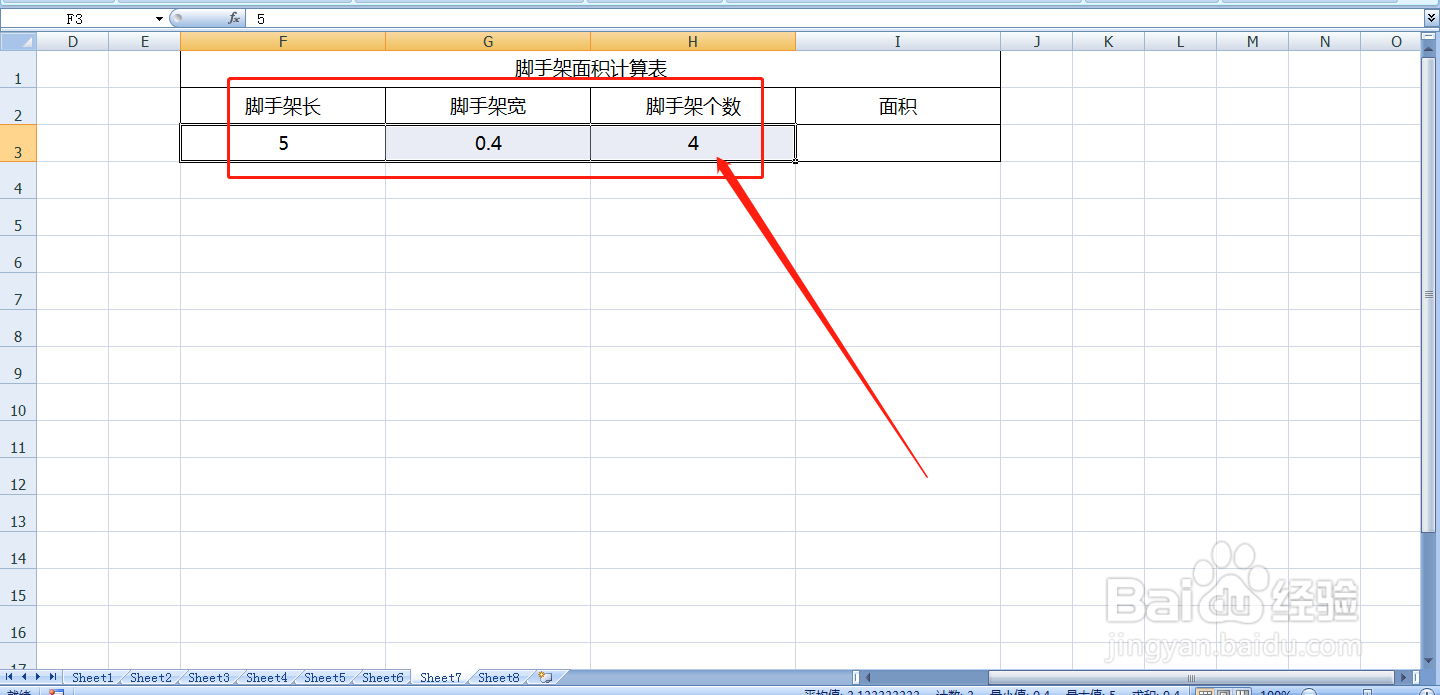Click the 脚手架长 header cell
This screenshot has width=1440, height=695.
pyautogui.click(x=283, y=106)
